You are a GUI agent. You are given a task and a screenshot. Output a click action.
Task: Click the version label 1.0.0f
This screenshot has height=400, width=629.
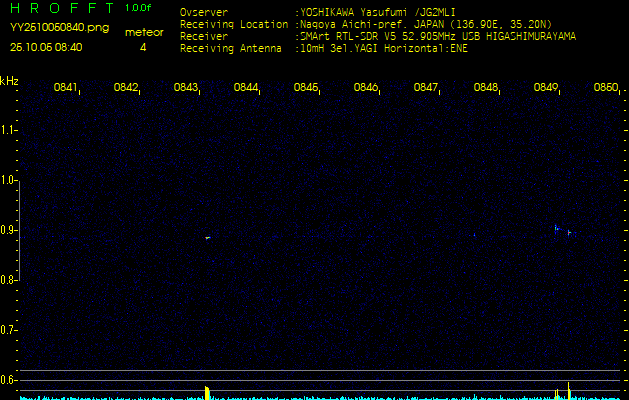[x=138, y=8]
